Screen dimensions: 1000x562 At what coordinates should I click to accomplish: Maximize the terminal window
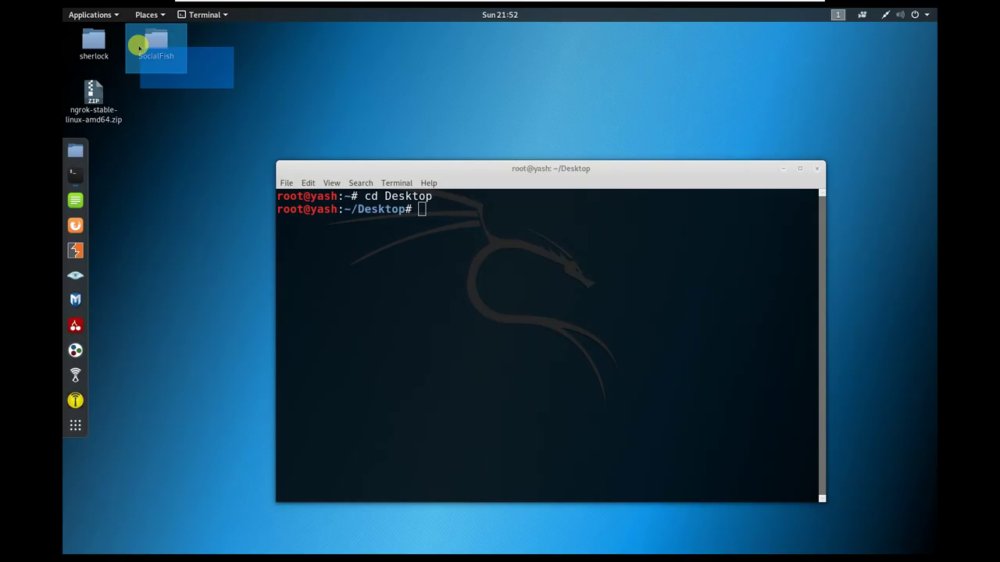click(800, 168)
